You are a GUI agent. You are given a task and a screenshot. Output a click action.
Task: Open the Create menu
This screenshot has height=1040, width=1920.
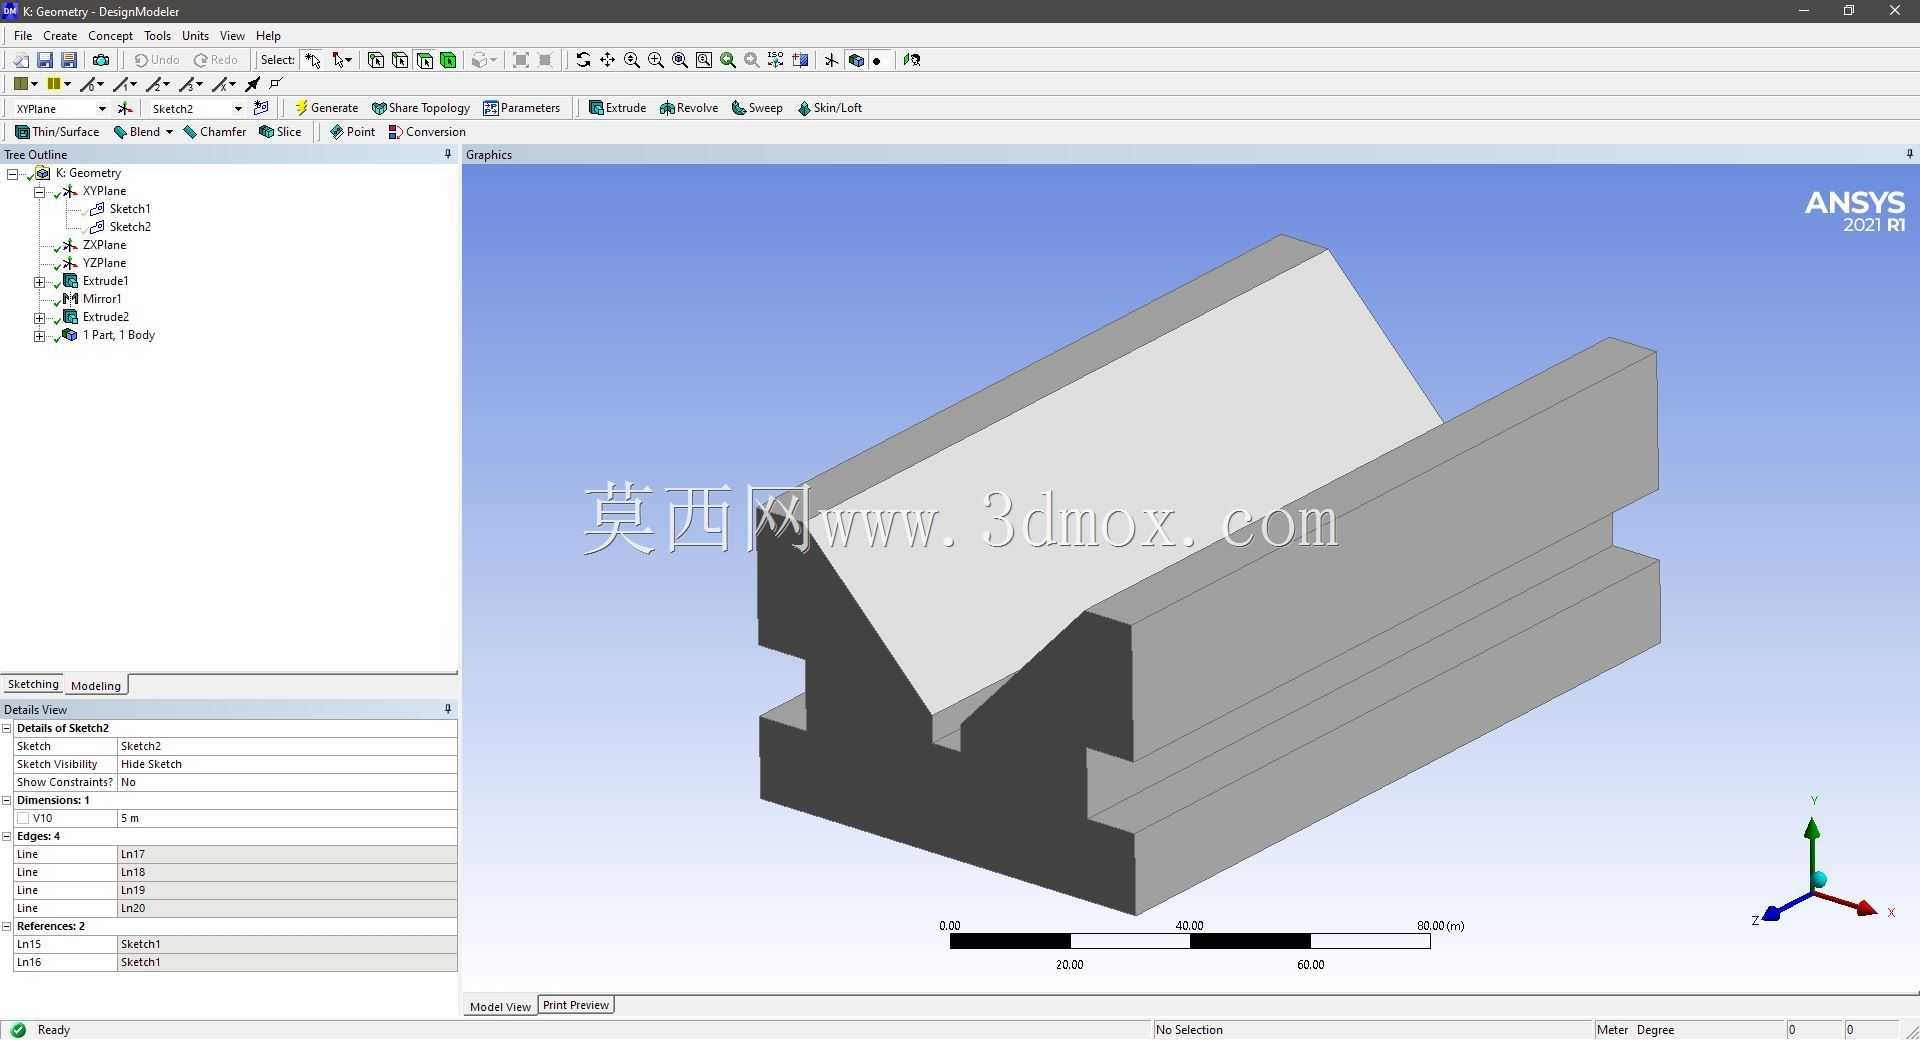[60, 35]
